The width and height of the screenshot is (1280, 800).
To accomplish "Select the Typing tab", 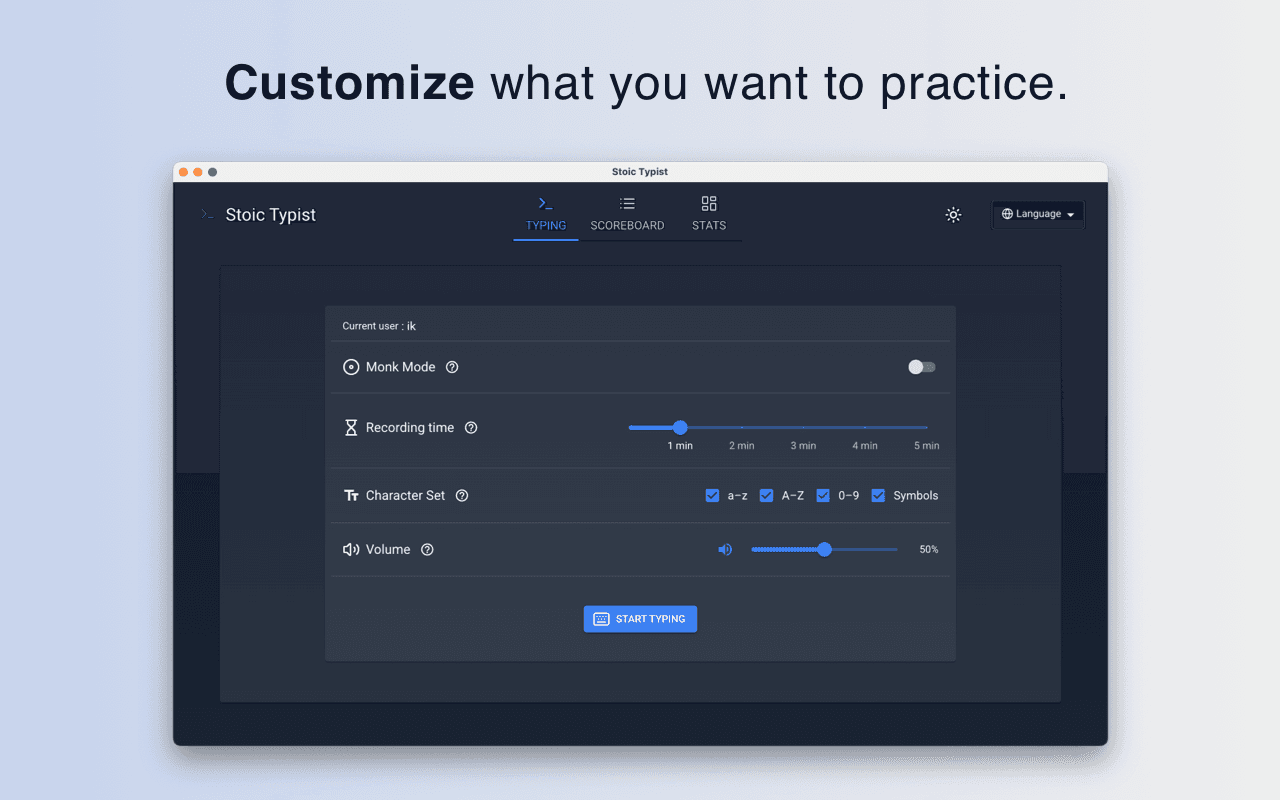I will point(546,214).
